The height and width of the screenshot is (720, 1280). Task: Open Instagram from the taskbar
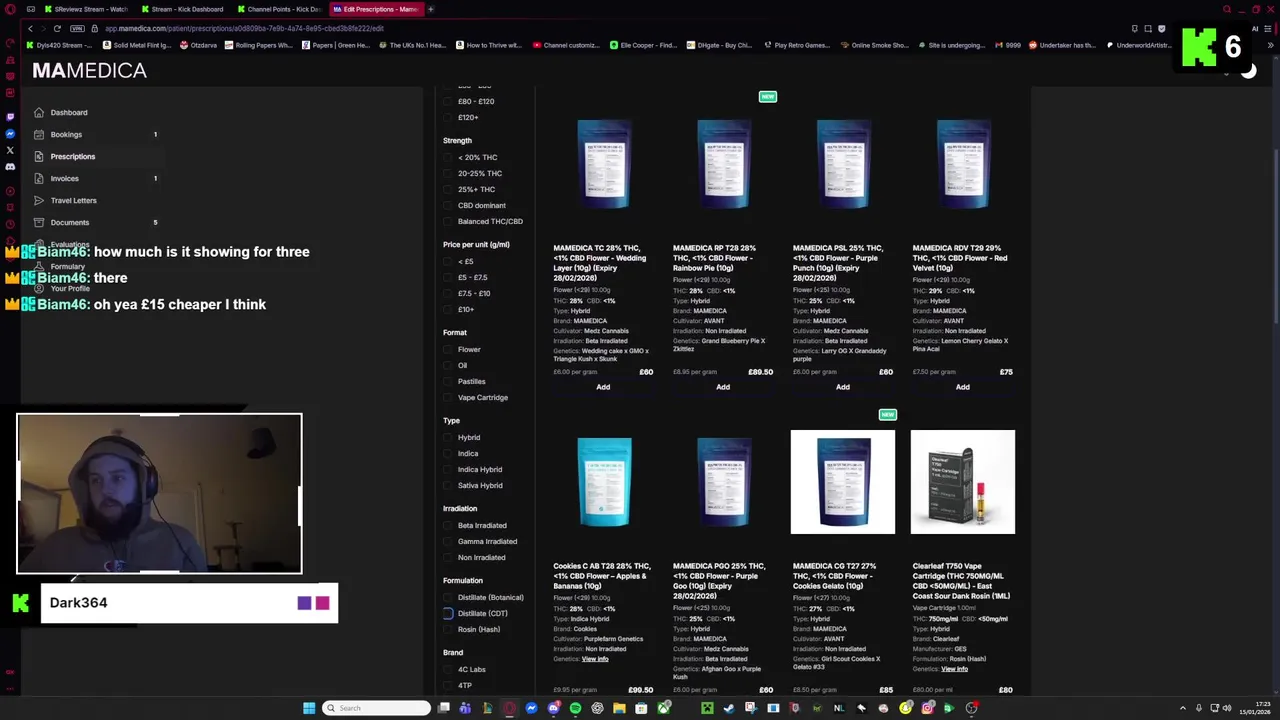click(927, 708)
